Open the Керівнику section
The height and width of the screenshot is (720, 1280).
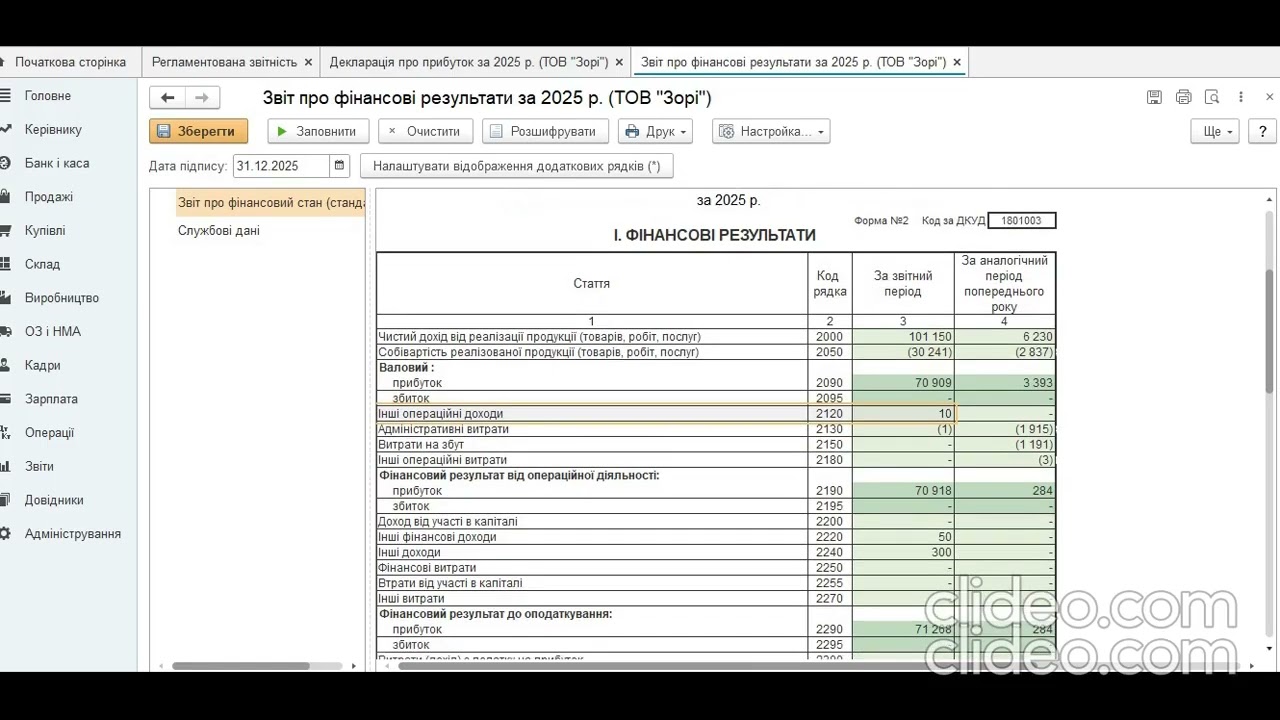pos(53,130)
